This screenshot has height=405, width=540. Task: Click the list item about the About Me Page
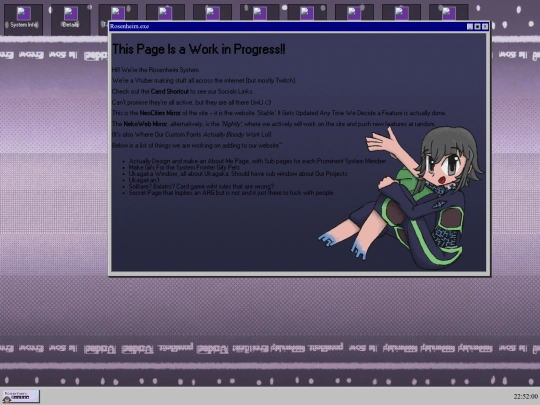click(x=257, y=161)
